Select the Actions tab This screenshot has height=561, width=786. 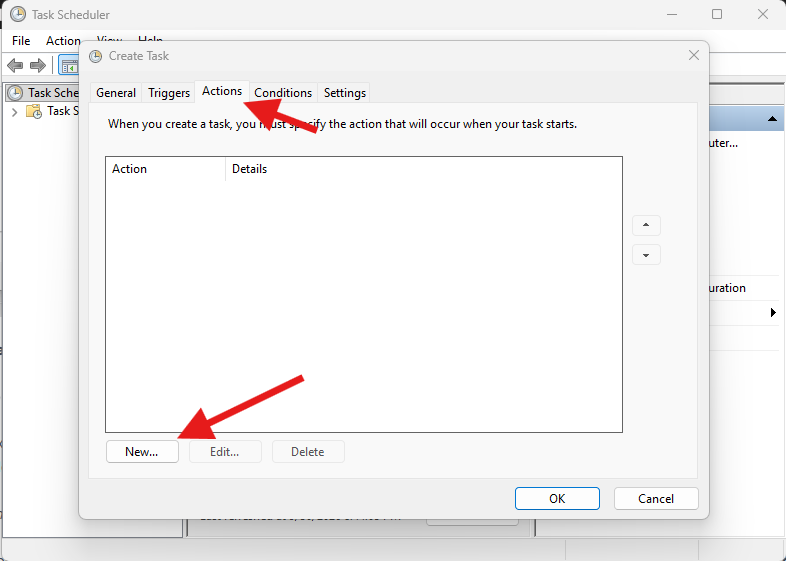(x=222, y=91)
